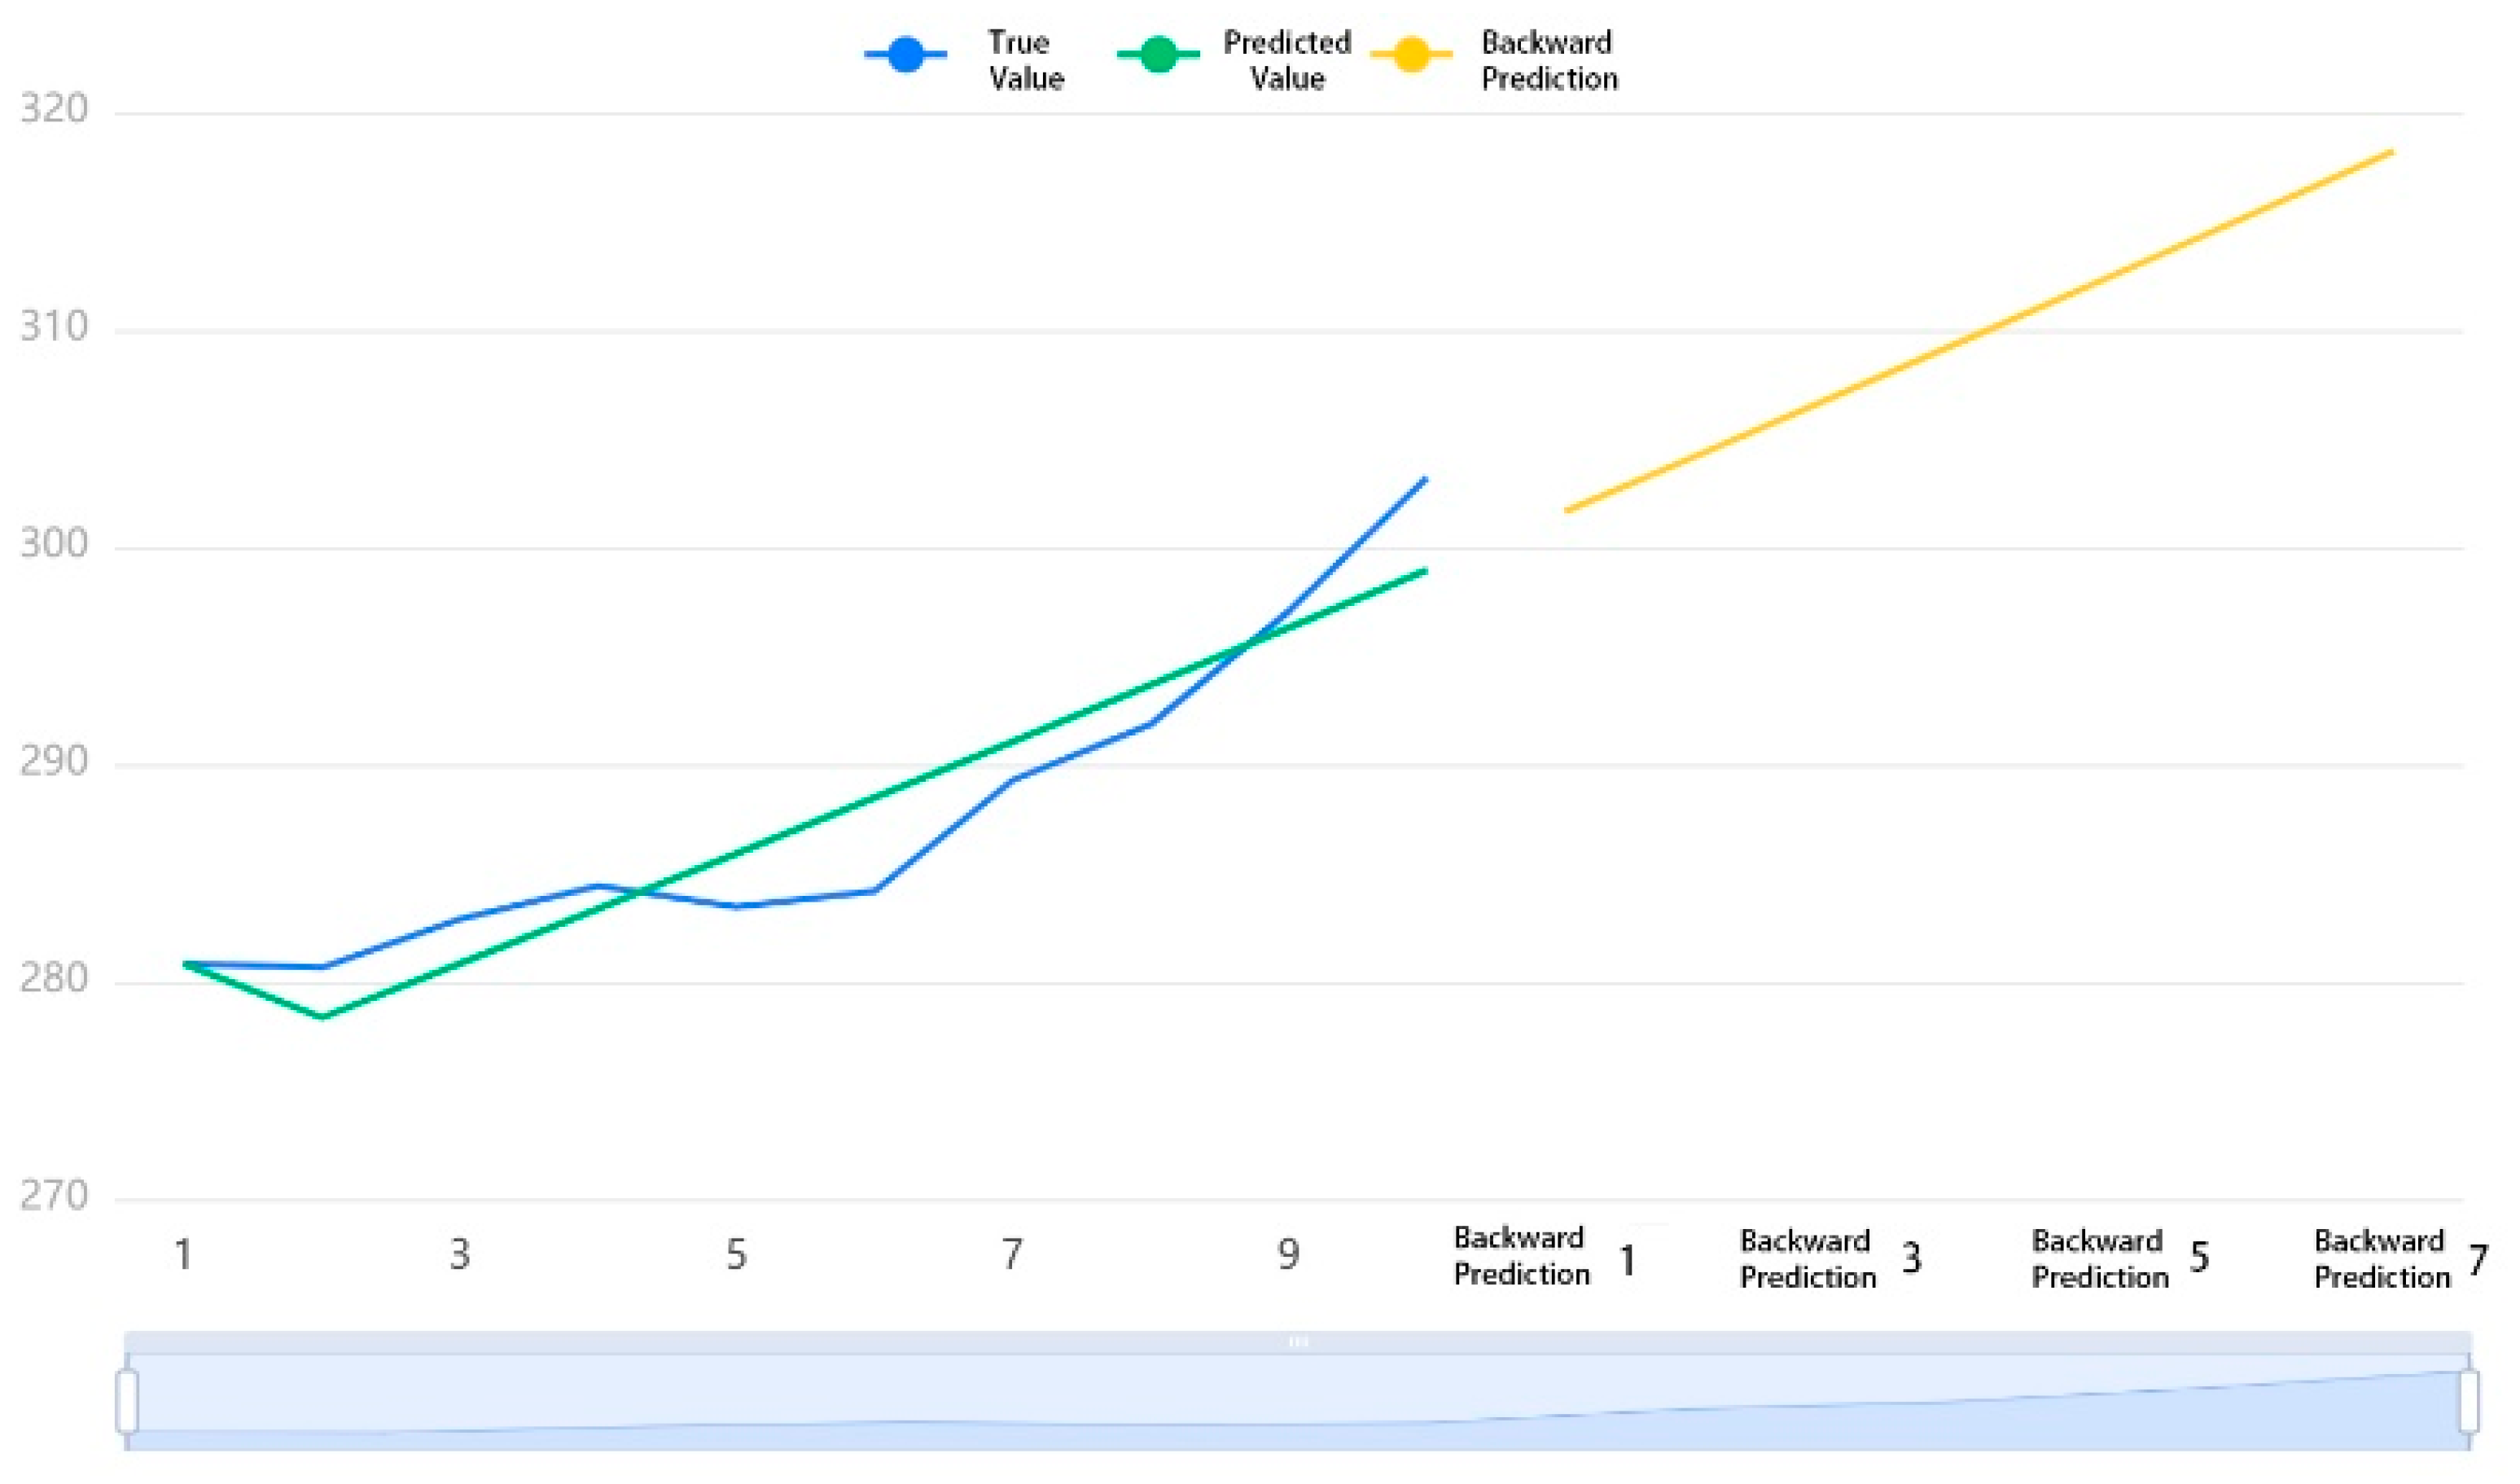Click the yellow Backward Prediction line

(1980, 331)
